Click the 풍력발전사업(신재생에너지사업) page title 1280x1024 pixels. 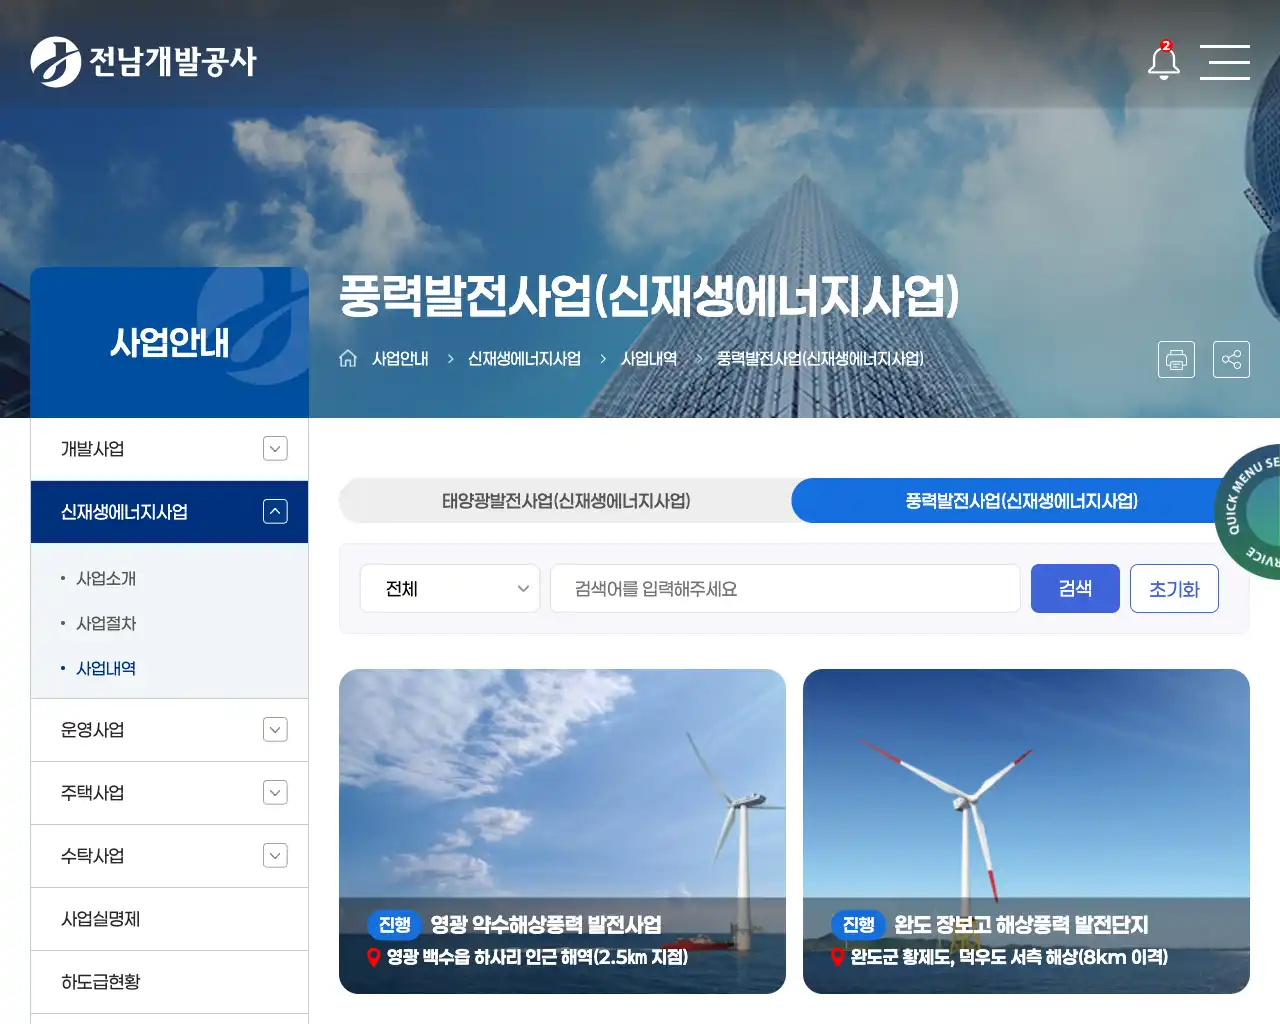[x=649, y=296]
